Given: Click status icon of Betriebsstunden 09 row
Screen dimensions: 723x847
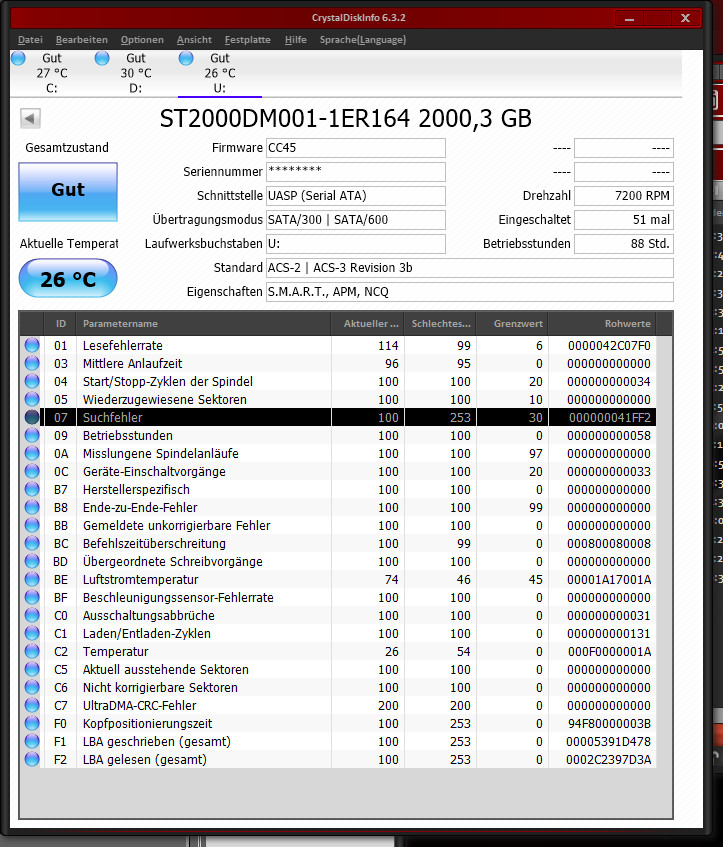Looking at the screenshot, I should [32, 435].
